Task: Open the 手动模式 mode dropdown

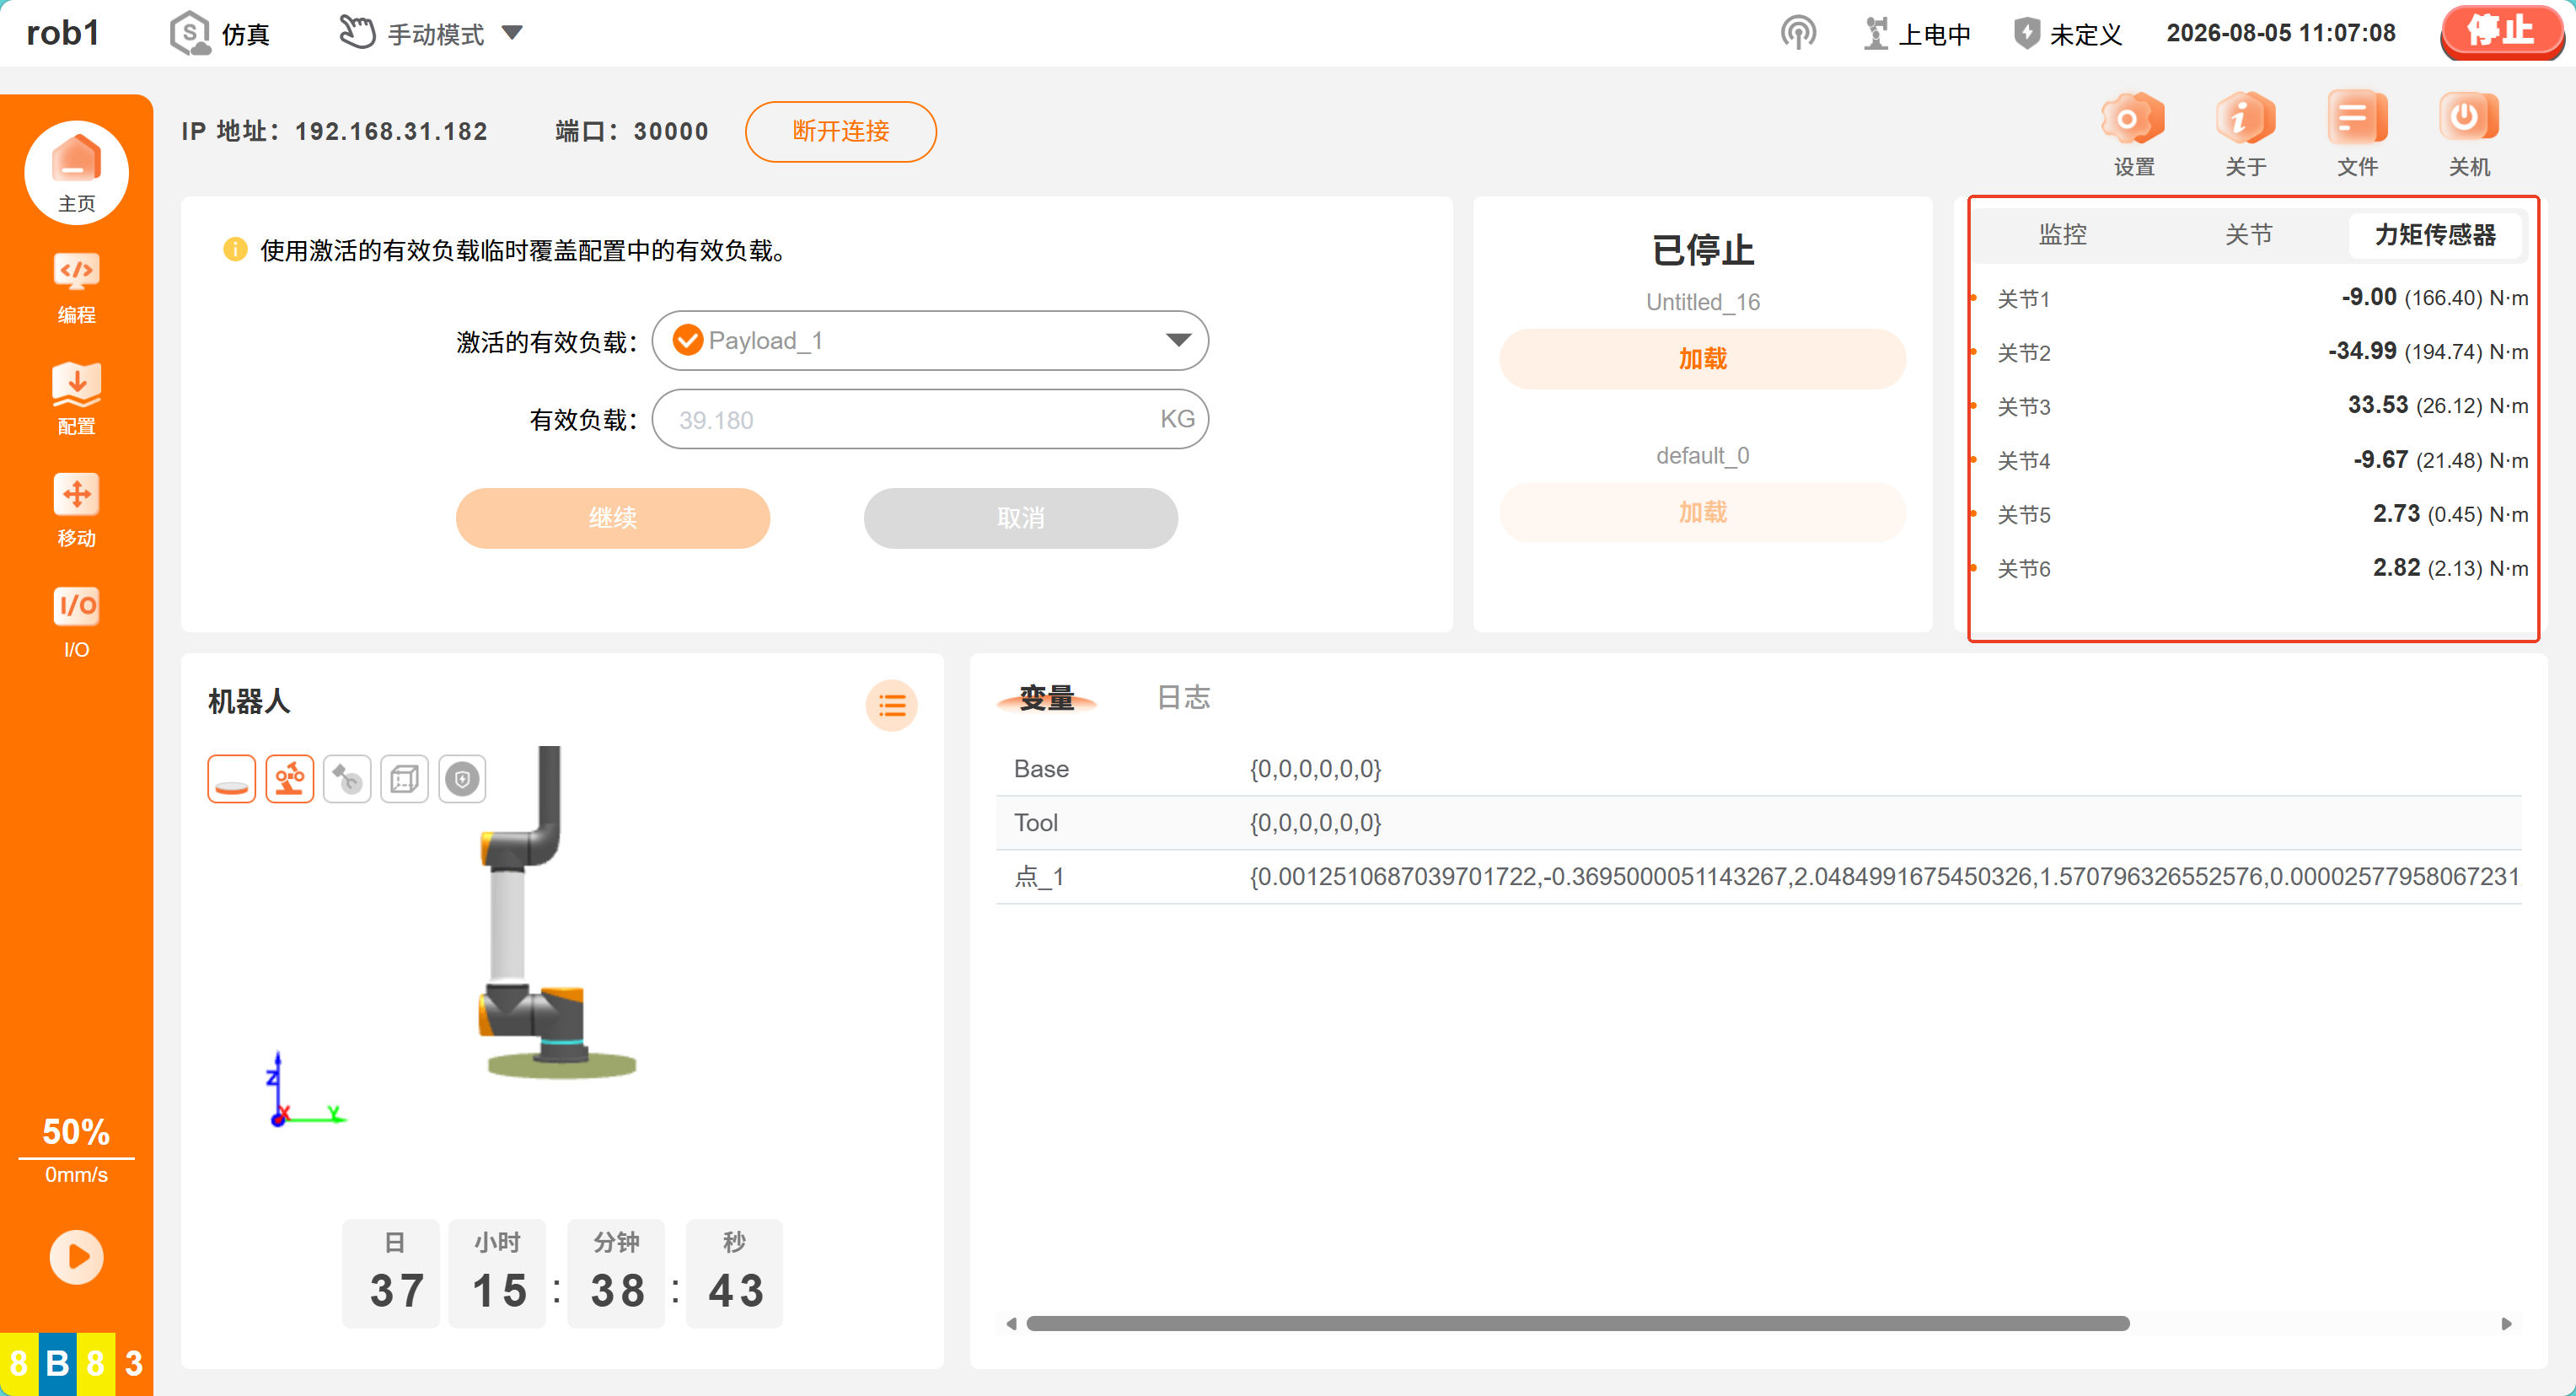Action: click(430, 34)
